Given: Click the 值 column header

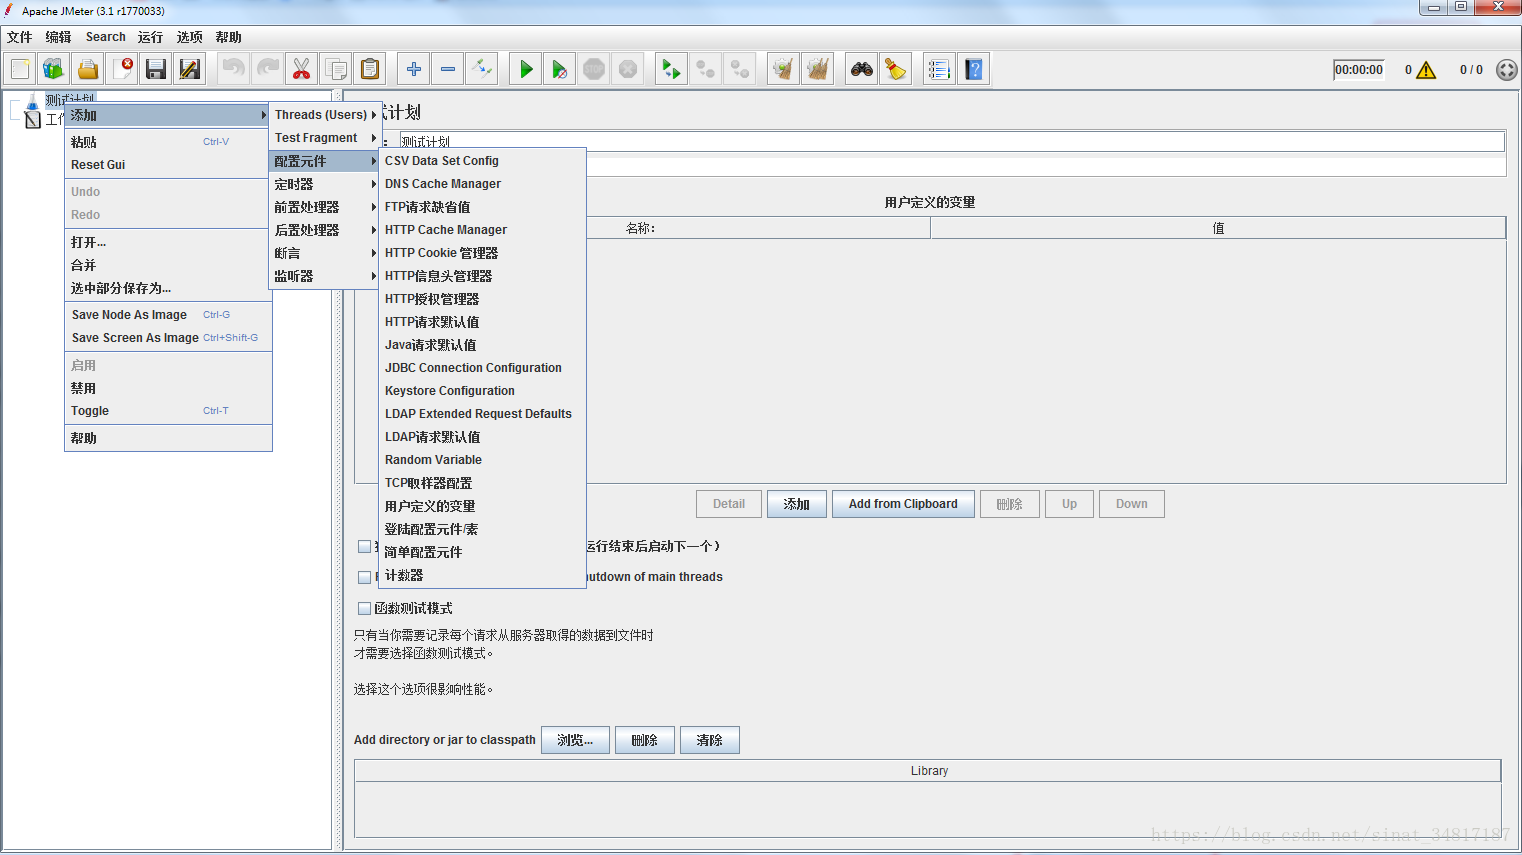Looking at the screenshot, I should click(x=1218, y=228).
